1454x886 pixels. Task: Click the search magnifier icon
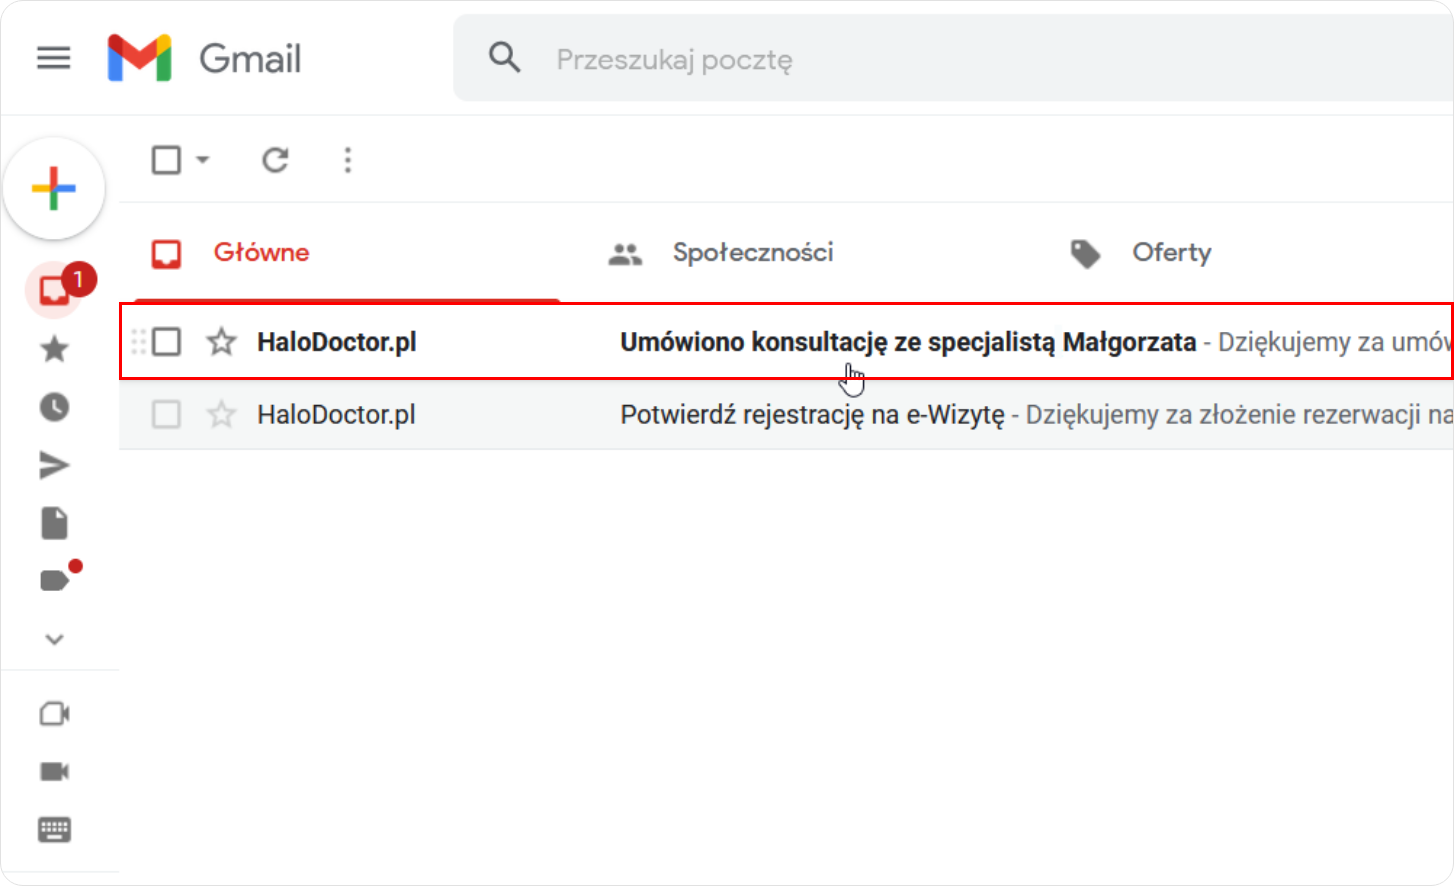tap(505, 58)
